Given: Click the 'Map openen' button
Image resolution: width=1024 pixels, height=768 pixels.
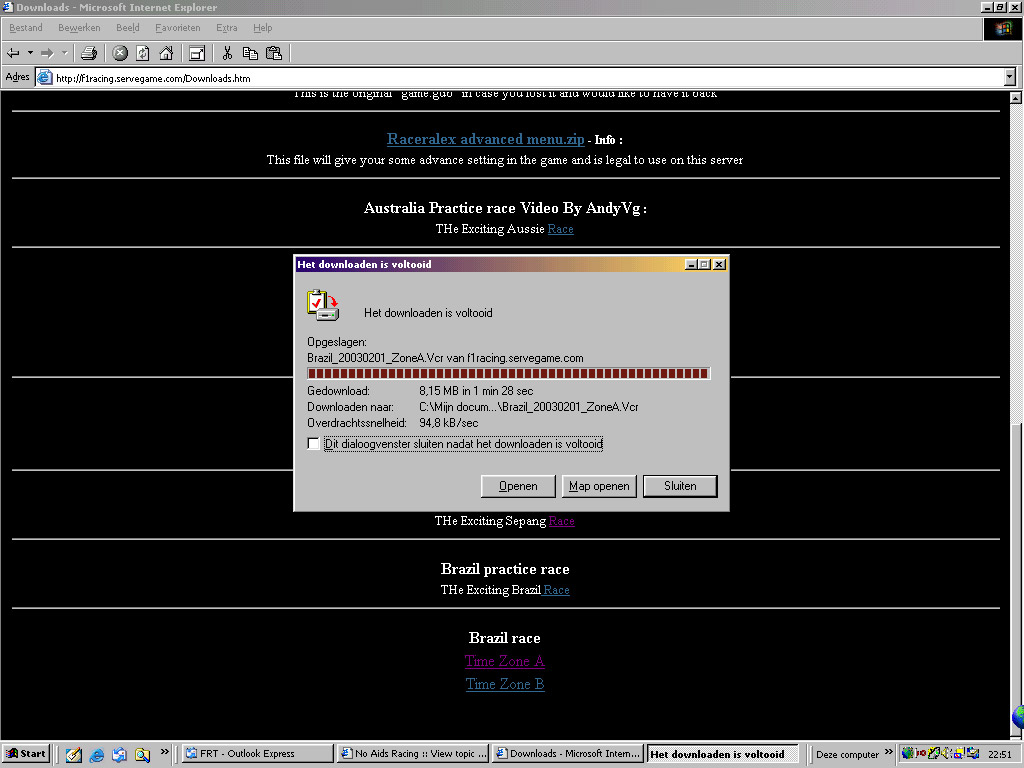Looking at the screenshot, I should point(599,486).
